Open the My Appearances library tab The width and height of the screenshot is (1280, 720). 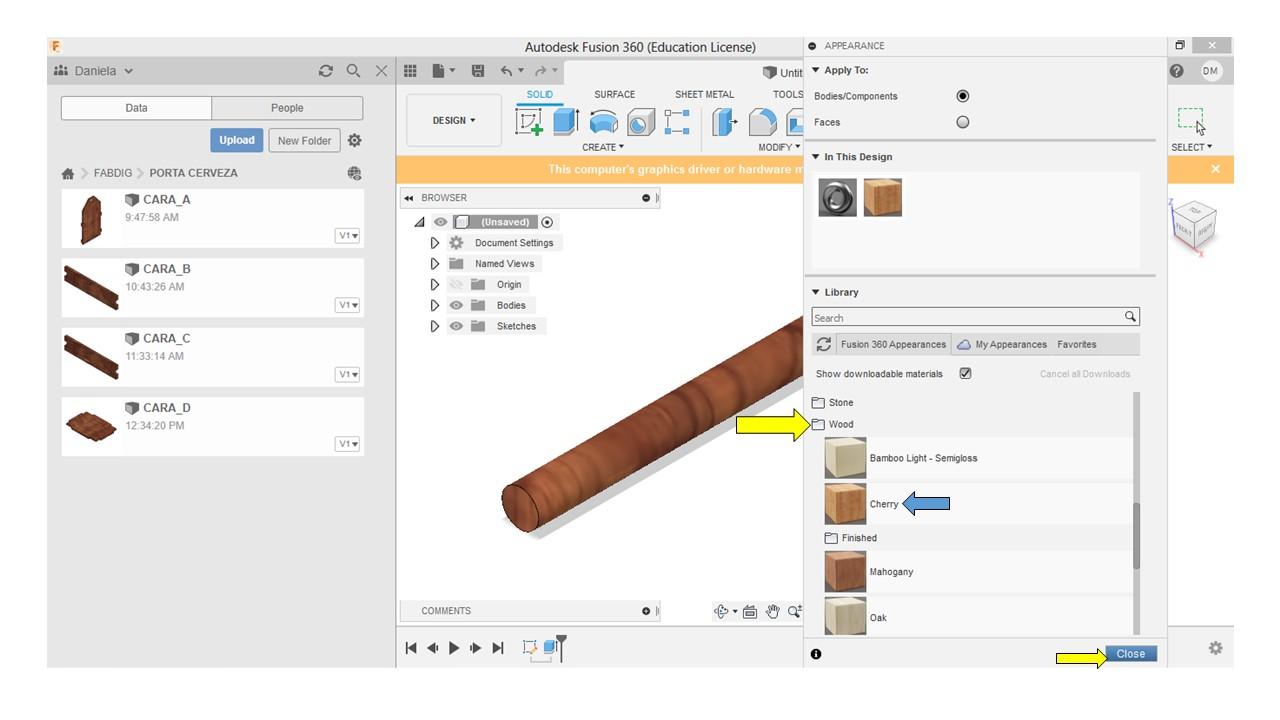pos(1002,344)
